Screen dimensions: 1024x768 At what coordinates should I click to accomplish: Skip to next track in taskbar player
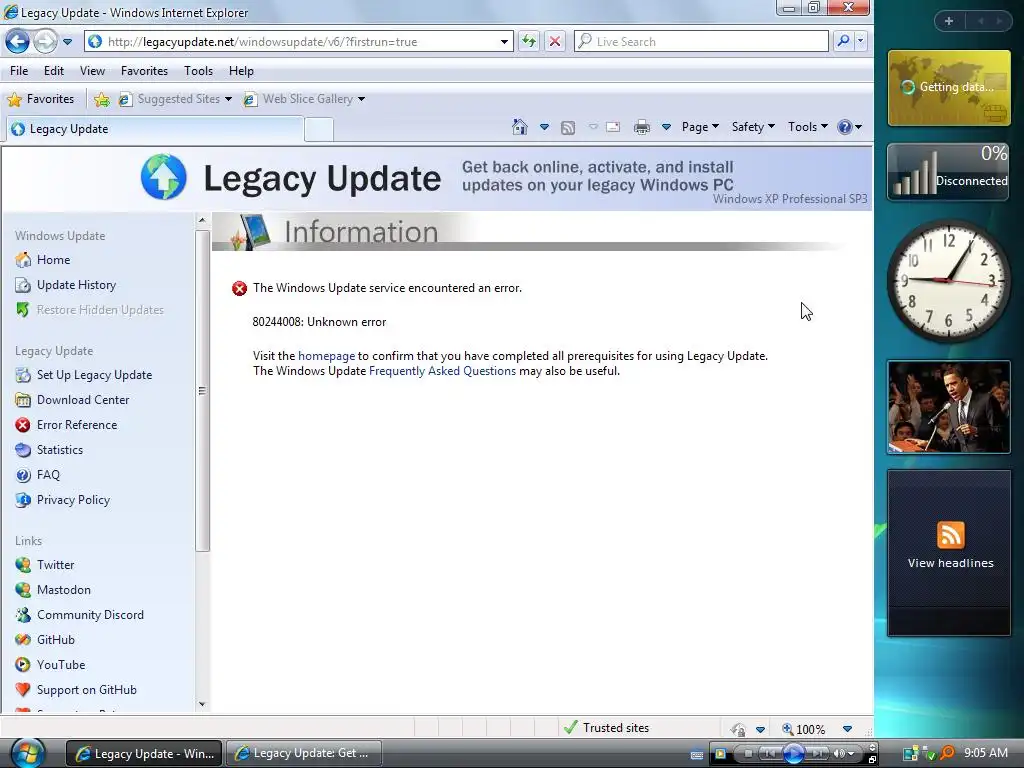click(x=817, y=754)
